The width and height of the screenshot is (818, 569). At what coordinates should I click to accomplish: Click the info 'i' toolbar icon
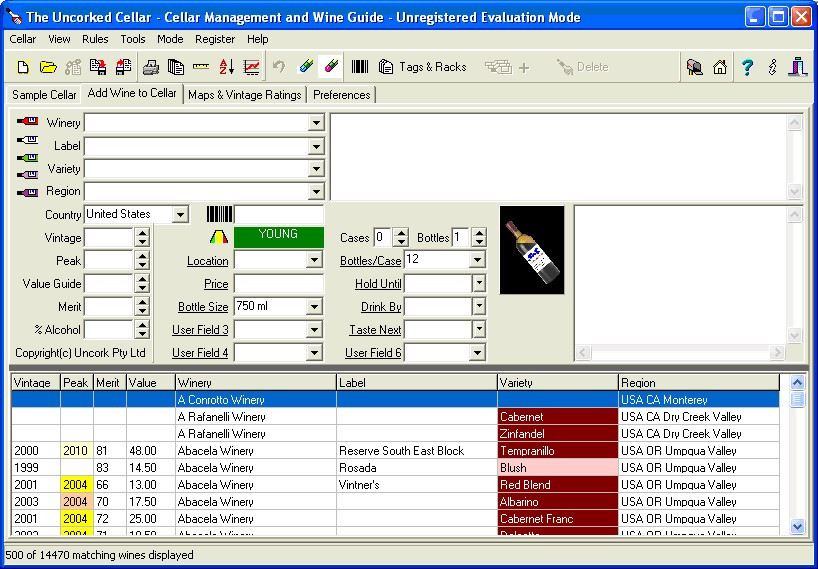(x=773, y=67)
